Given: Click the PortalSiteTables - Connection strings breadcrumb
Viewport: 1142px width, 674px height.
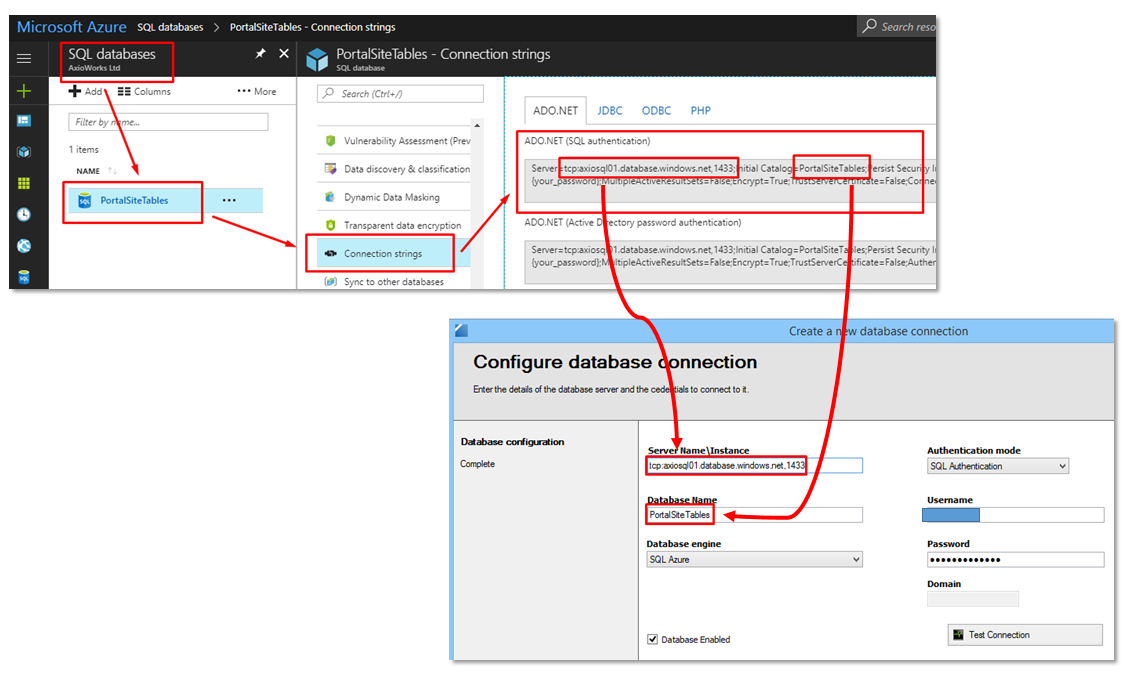Looking at the screenshot, I should pos(312,27).
